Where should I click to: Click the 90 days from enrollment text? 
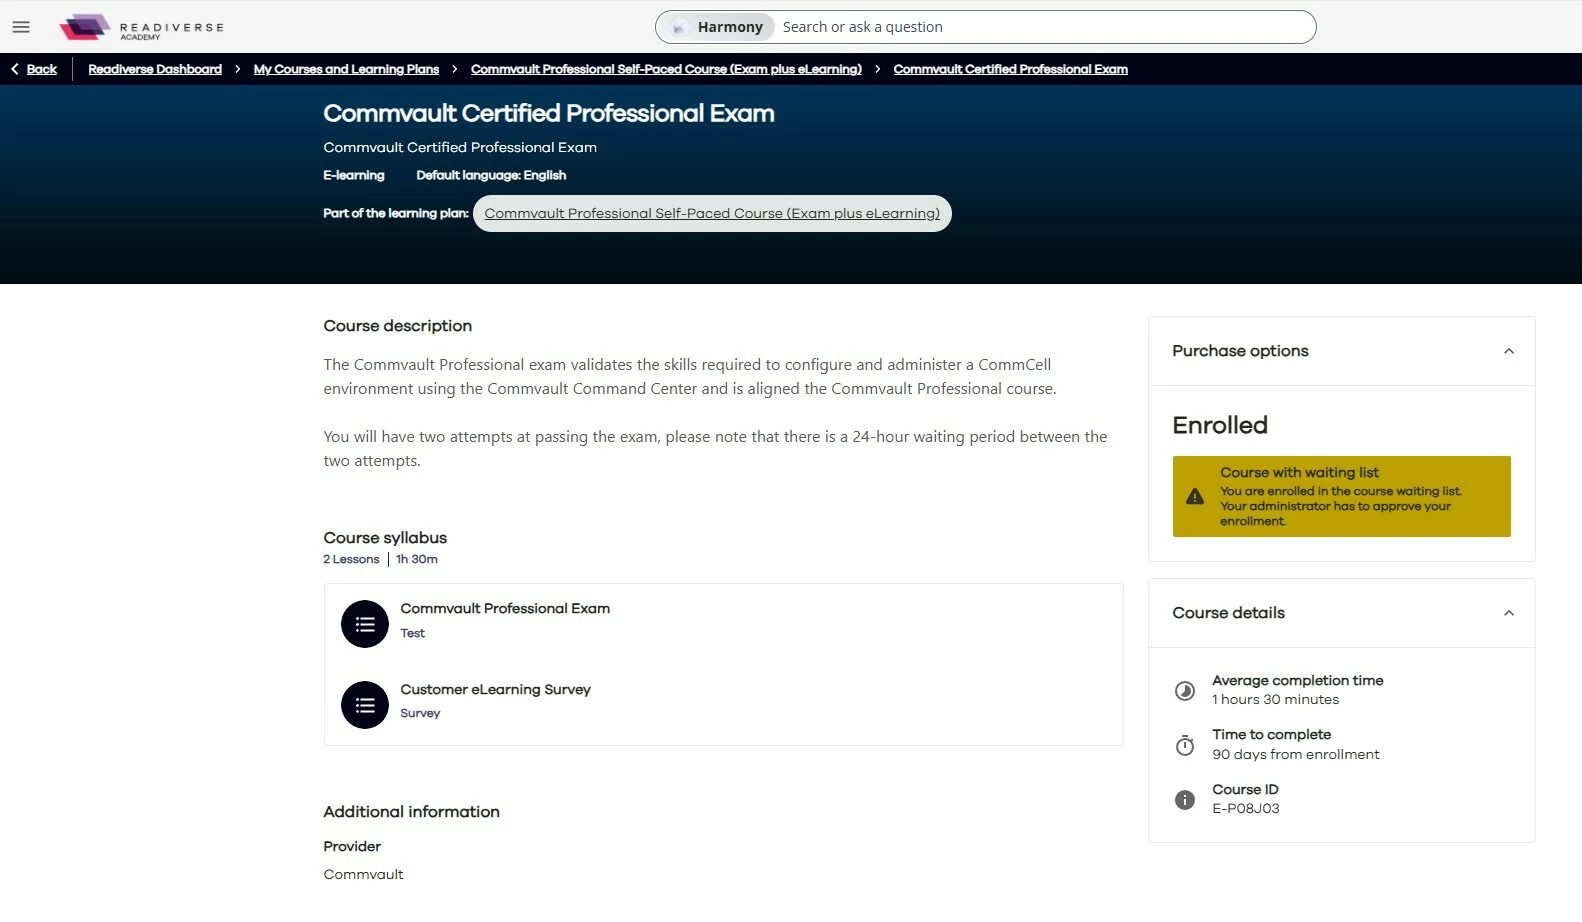(x=1296, y=754)
